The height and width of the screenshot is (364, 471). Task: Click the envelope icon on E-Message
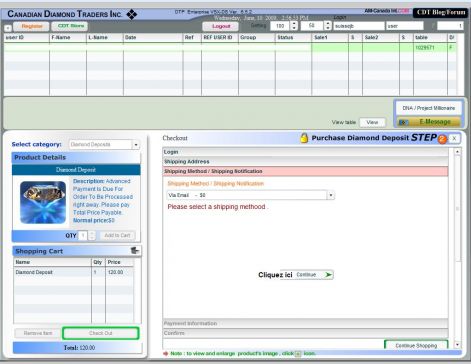(x=403, y=122)
